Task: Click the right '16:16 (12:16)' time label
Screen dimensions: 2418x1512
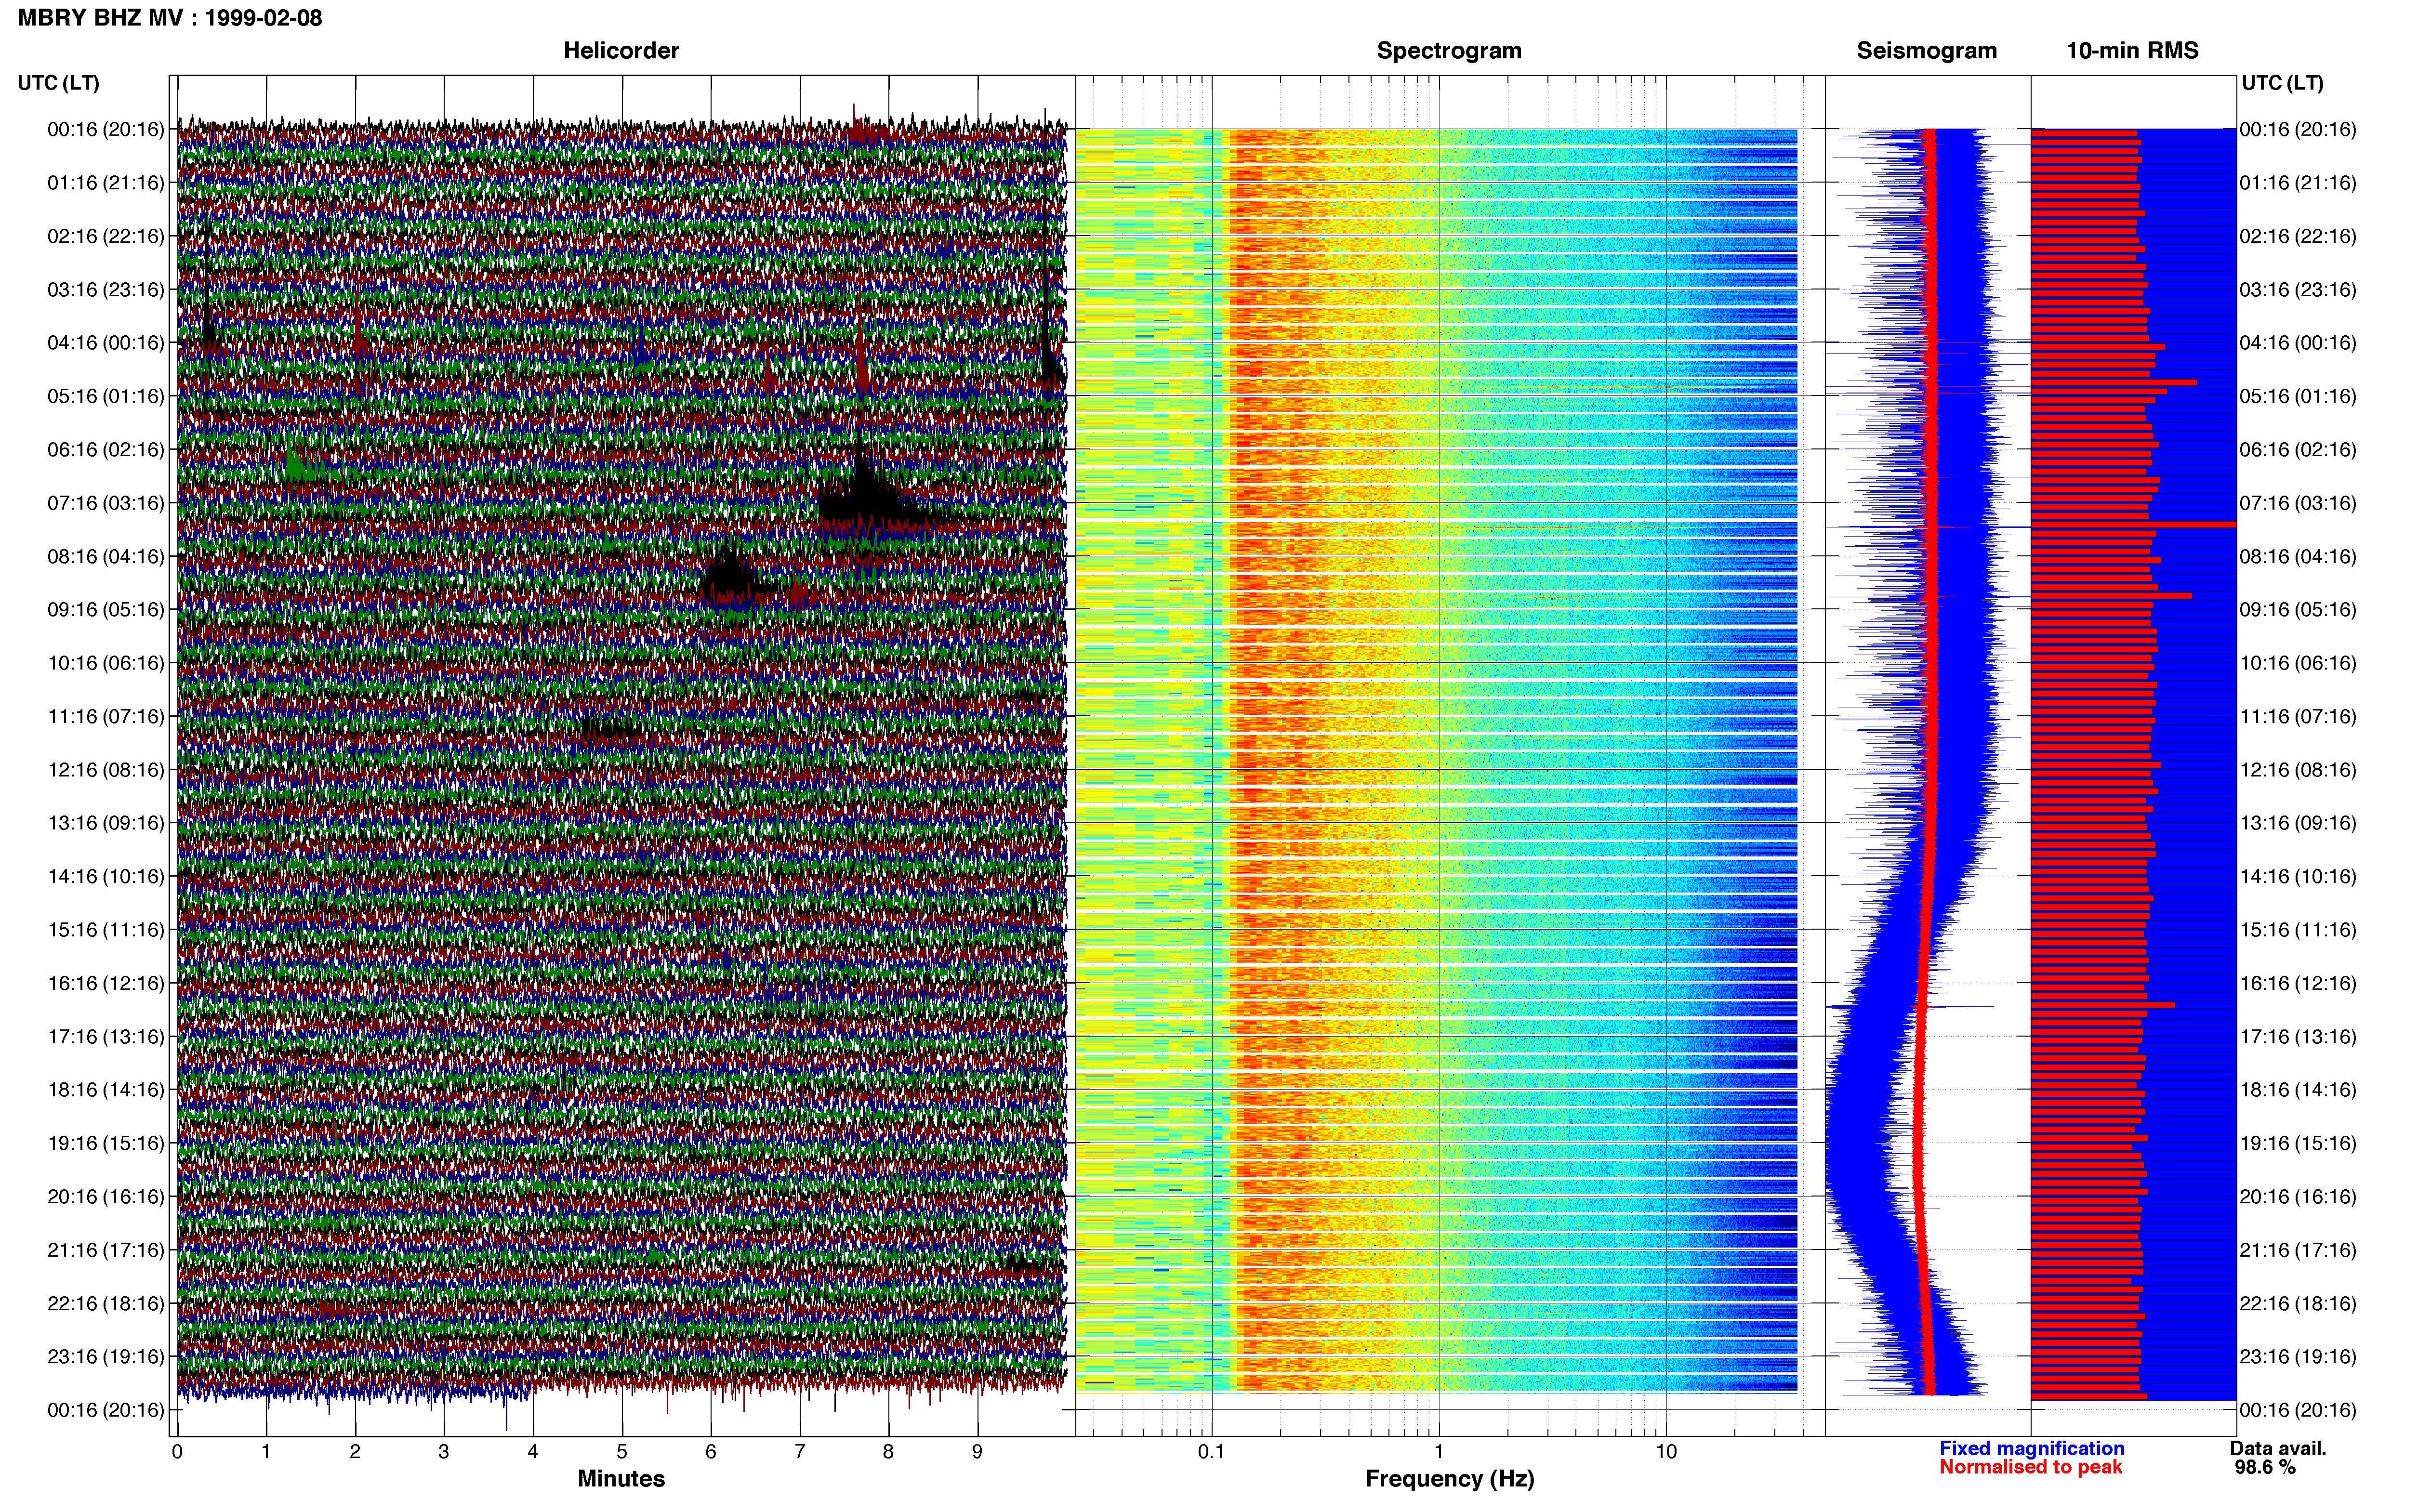Action: tap(2298, 983)
